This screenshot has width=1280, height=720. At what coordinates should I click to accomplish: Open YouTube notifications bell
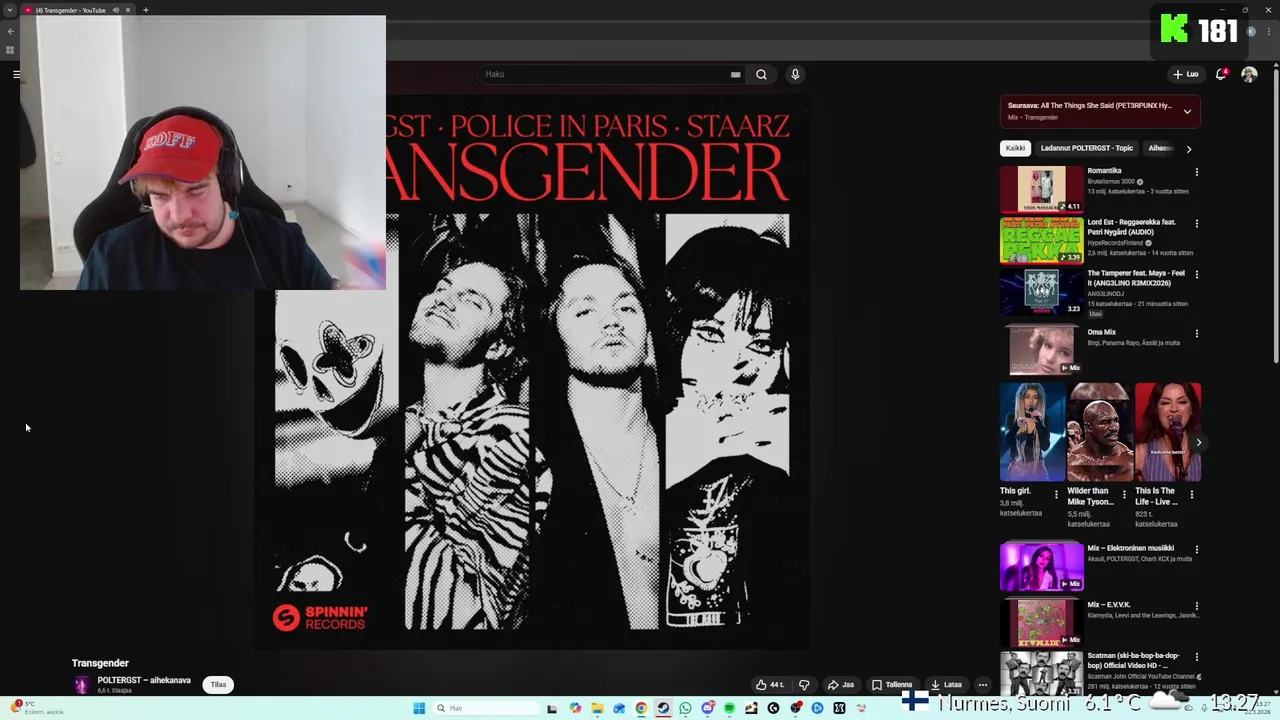point(1221,74)
